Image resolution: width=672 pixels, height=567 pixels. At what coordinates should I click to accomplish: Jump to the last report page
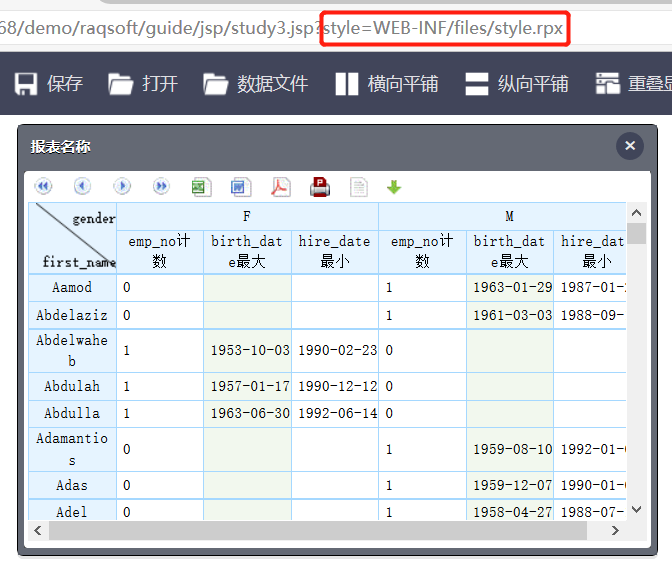161,186
